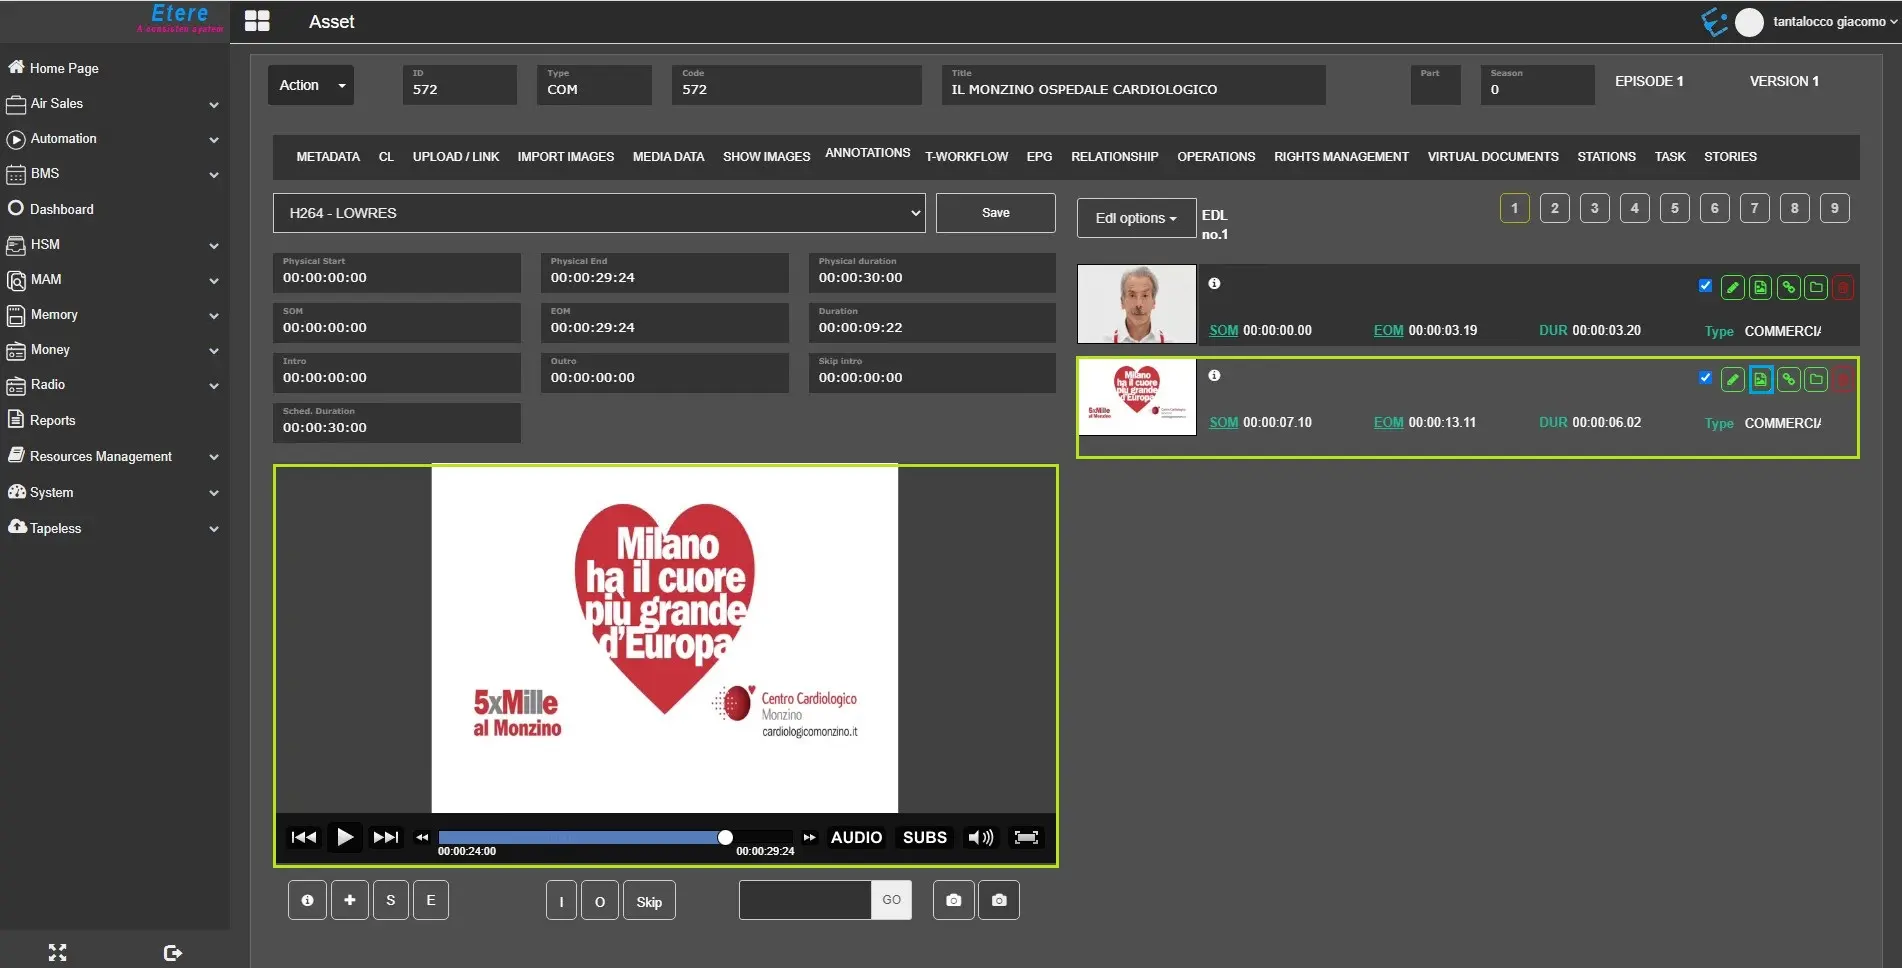Click the logout icon at sidebar bottom

(172, 953)
